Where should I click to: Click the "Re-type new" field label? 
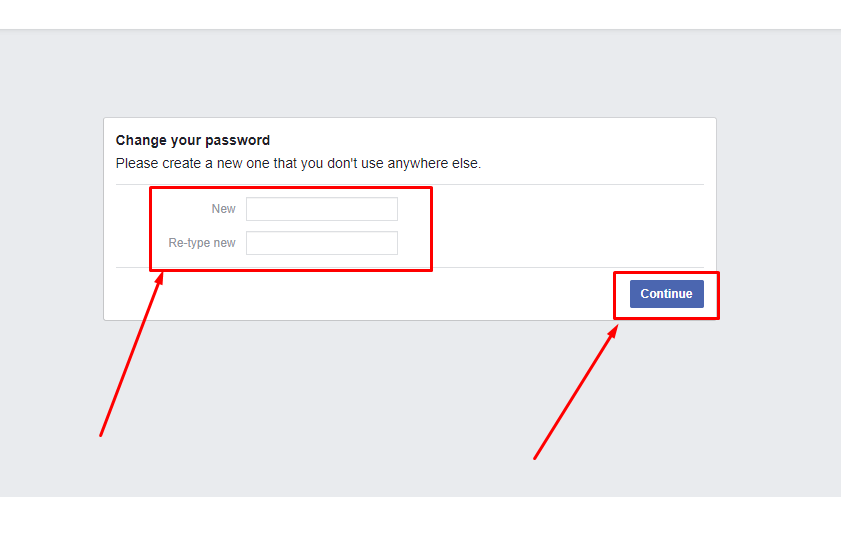(202, 243)
